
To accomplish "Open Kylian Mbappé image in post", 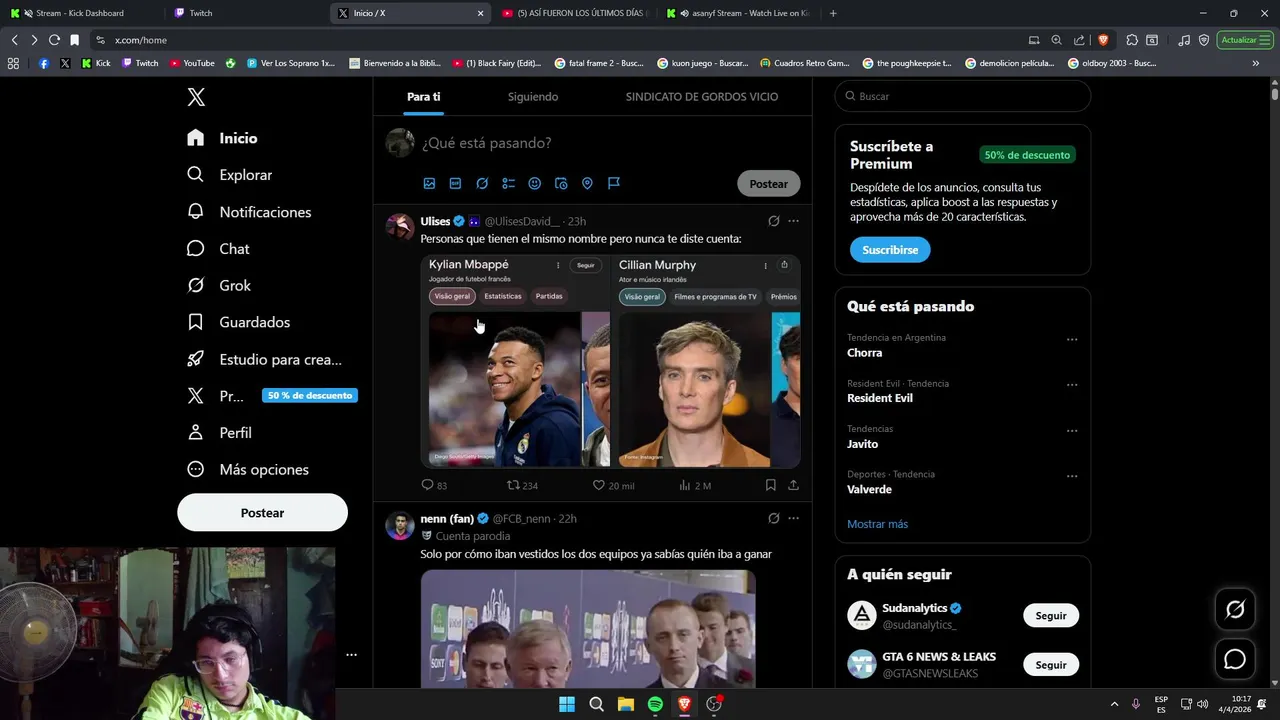I will 515,361.
